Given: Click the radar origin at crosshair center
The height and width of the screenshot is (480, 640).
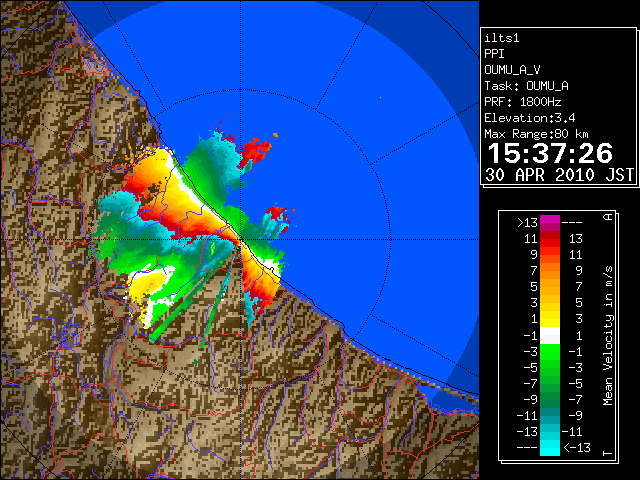Looking at the screenshot, I should click(x=241, y=240).
